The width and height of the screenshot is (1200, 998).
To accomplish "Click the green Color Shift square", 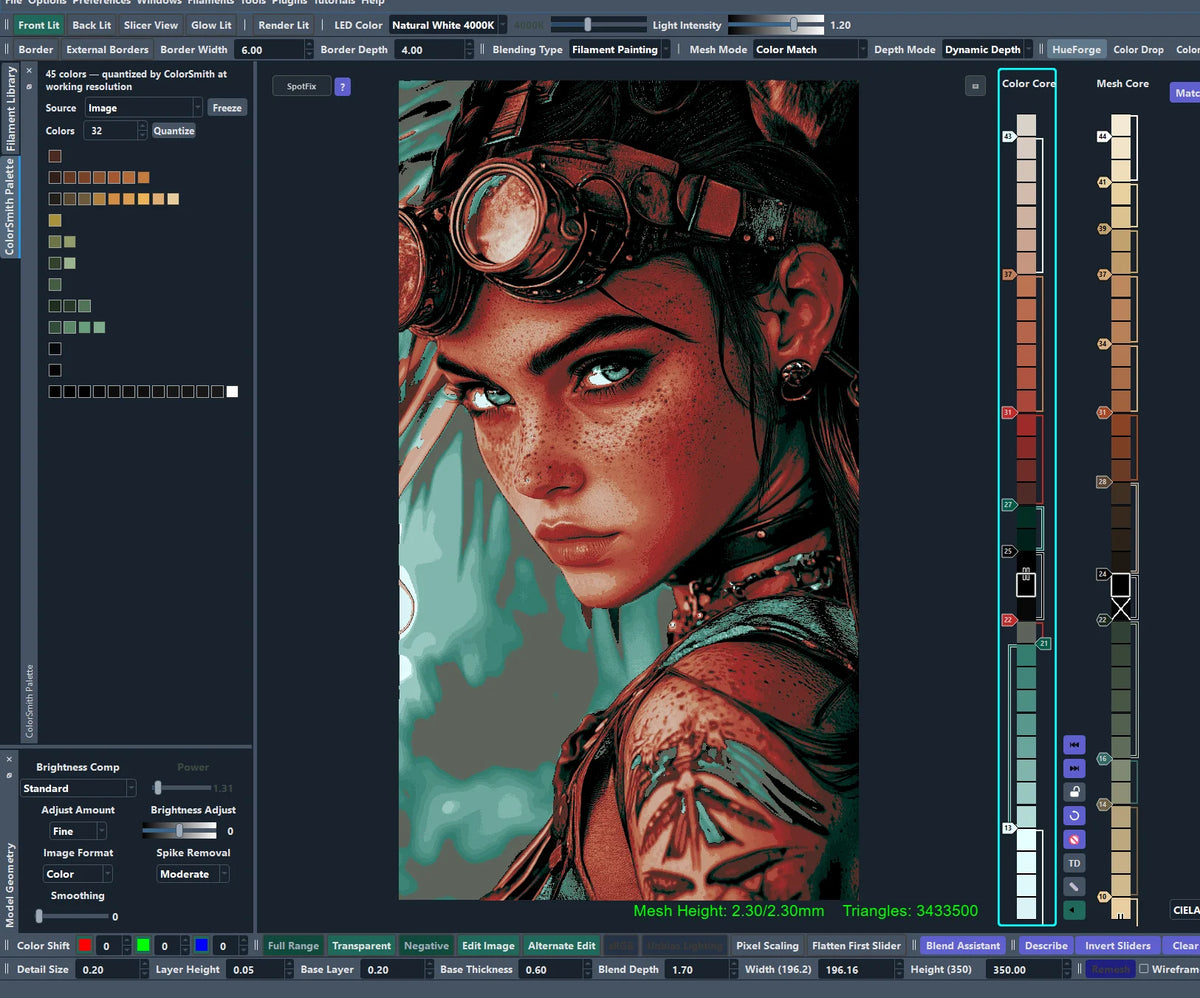I will click(144, 945).
